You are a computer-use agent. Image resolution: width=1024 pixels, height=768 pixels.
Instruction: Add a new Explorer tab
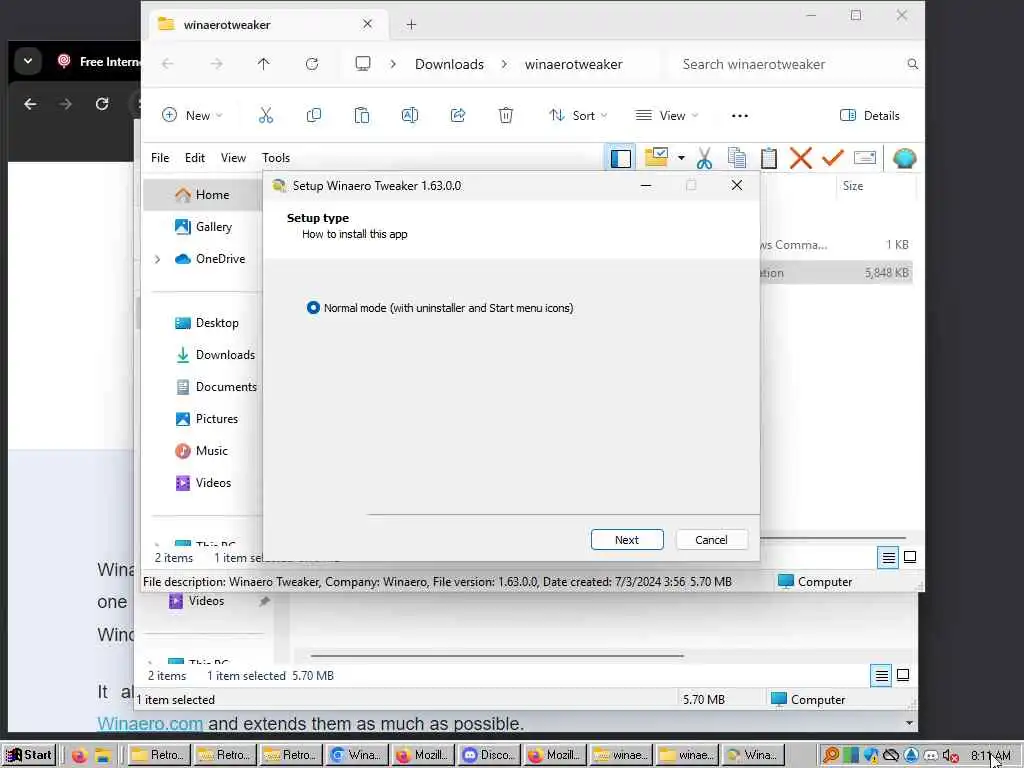[411, 25]
